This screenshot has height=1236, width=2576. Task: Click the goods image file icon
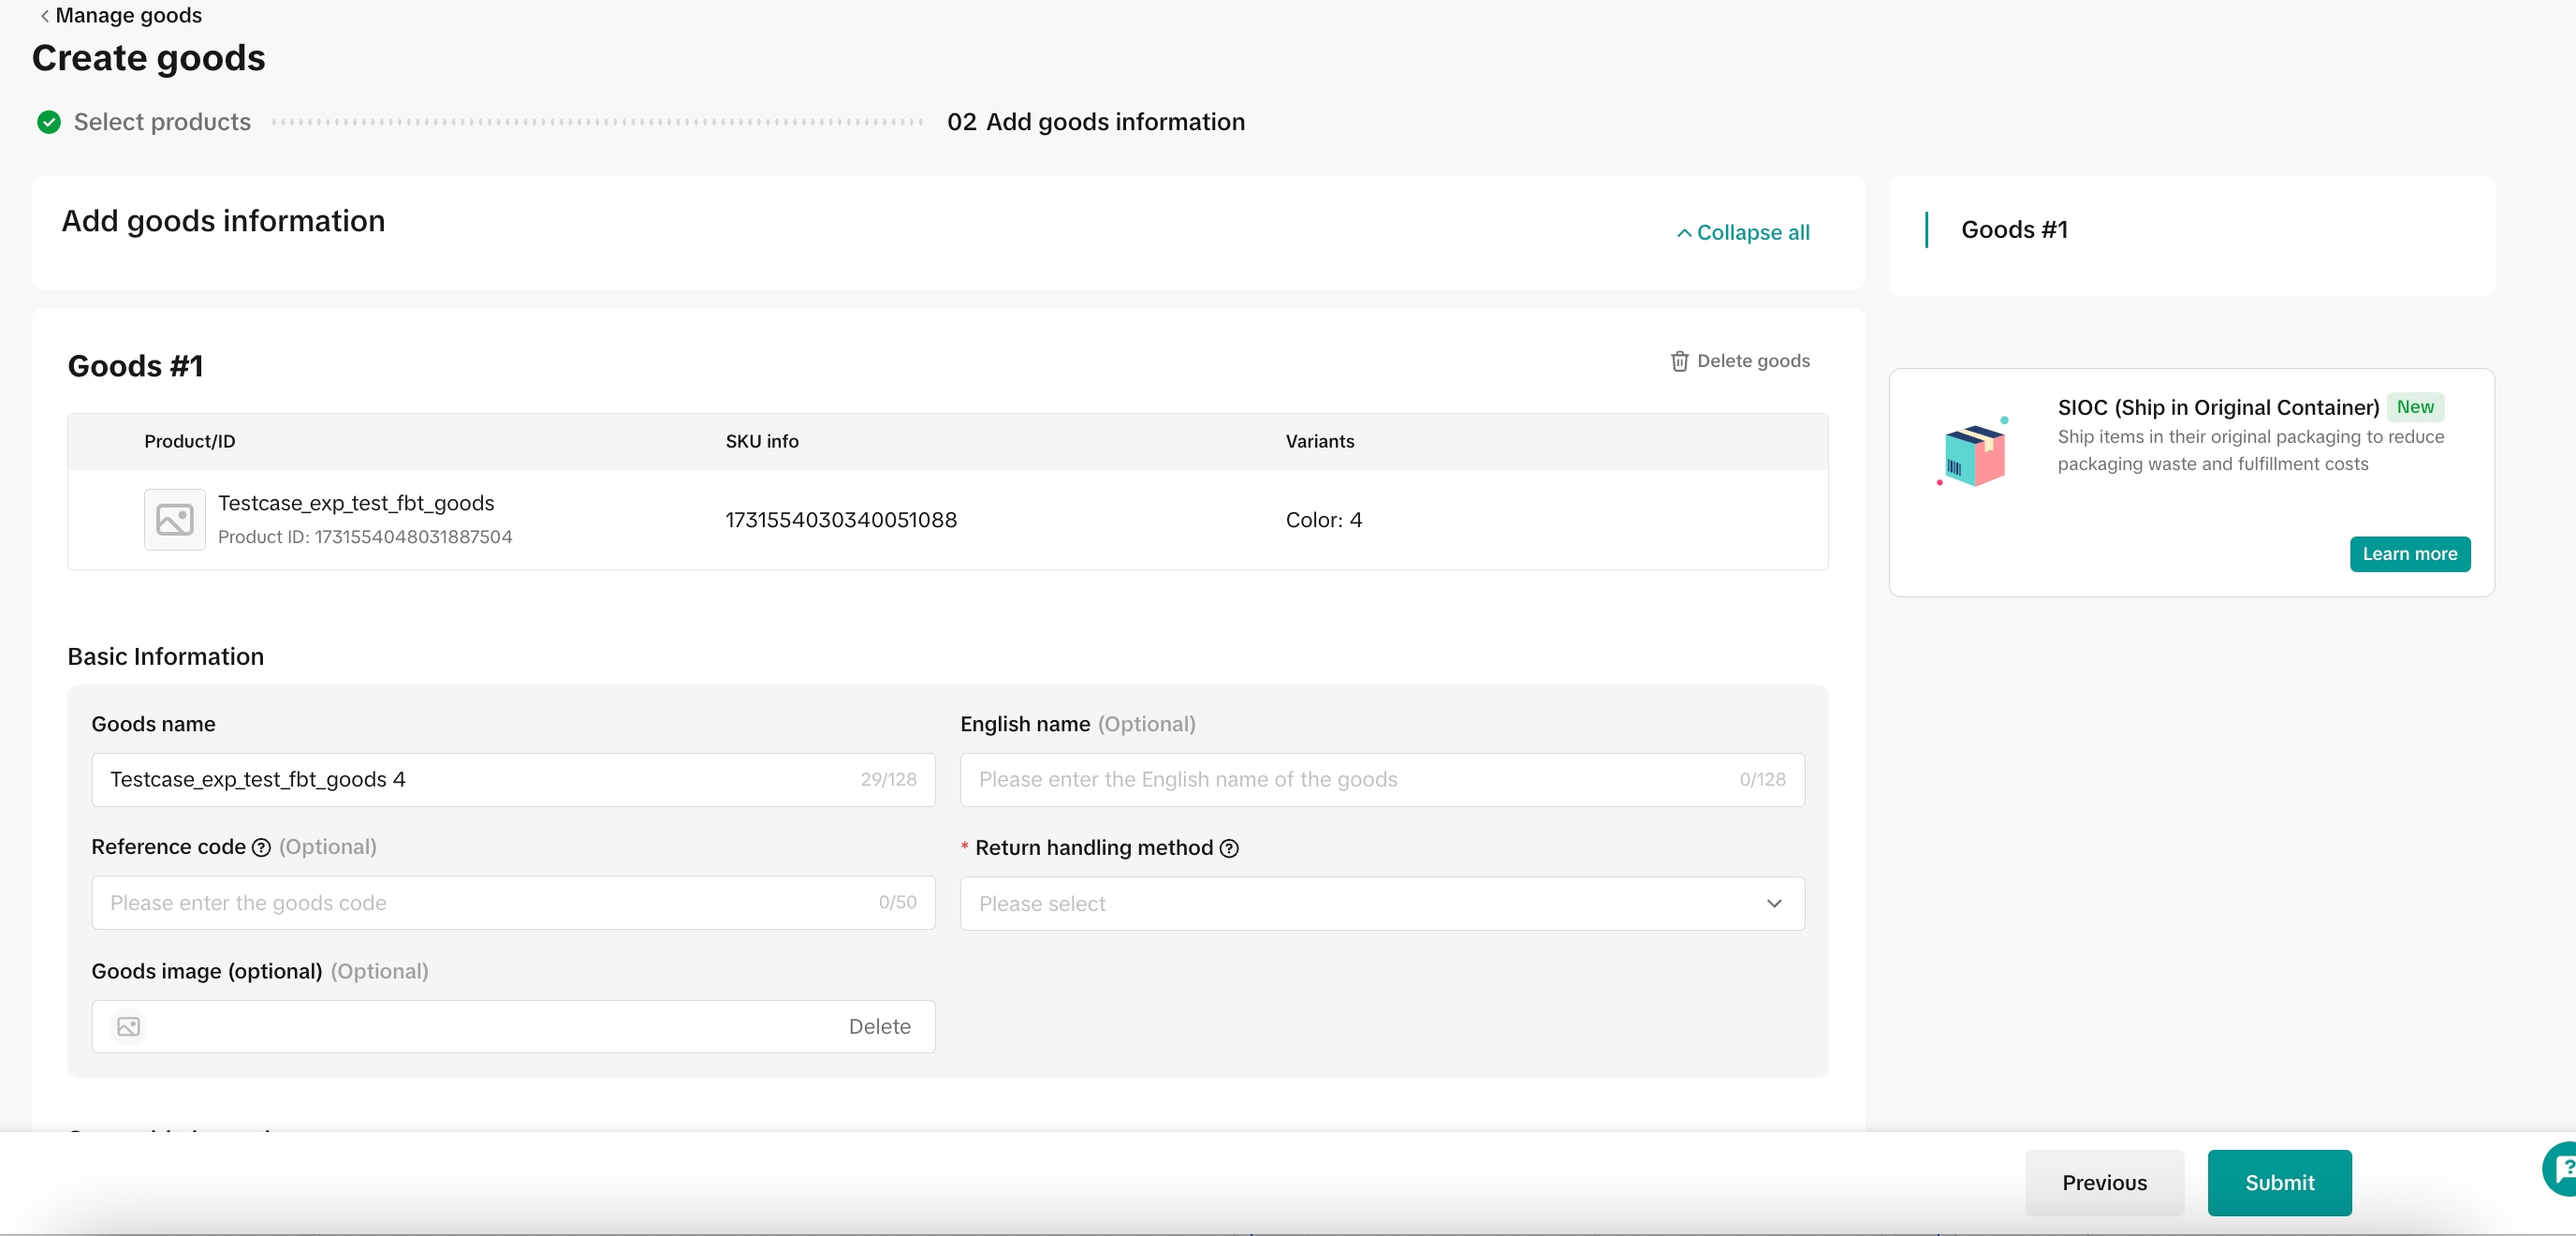(x=128, y=1027)
